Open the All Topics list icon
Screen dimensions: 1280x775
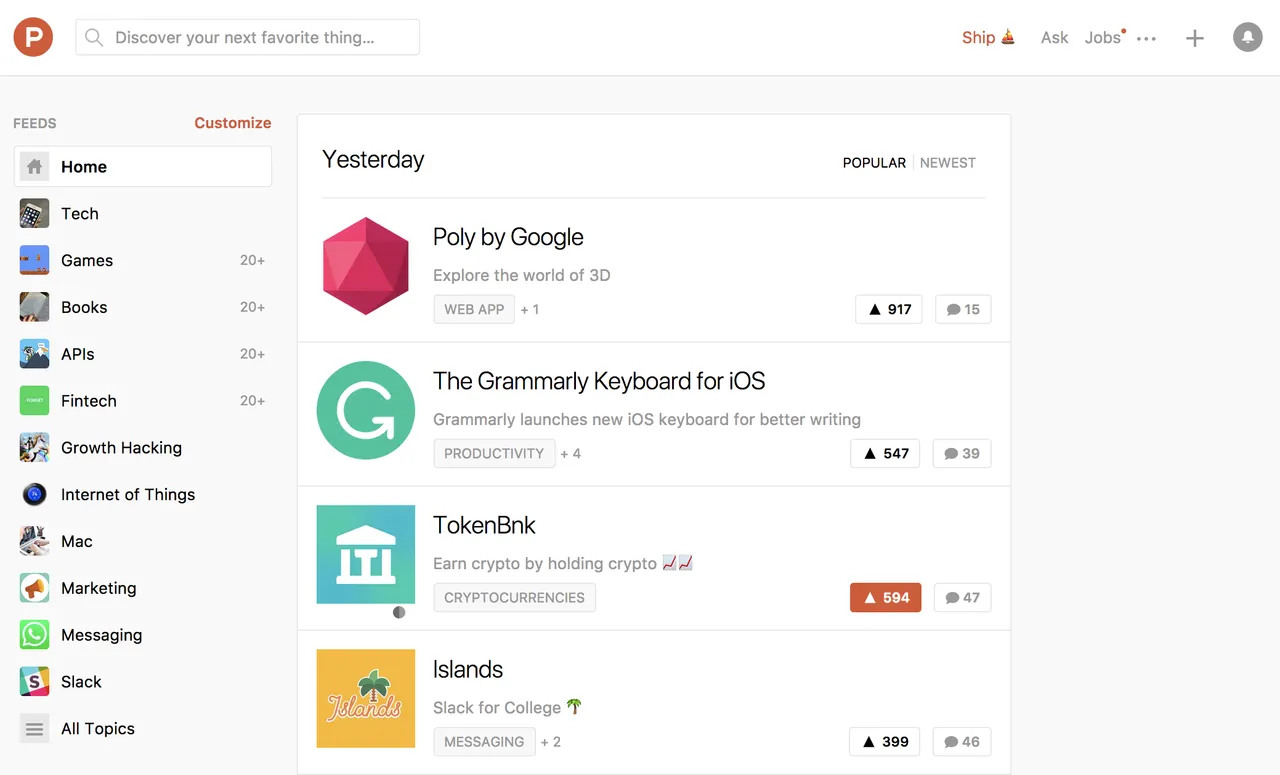(x=35, y=729)
